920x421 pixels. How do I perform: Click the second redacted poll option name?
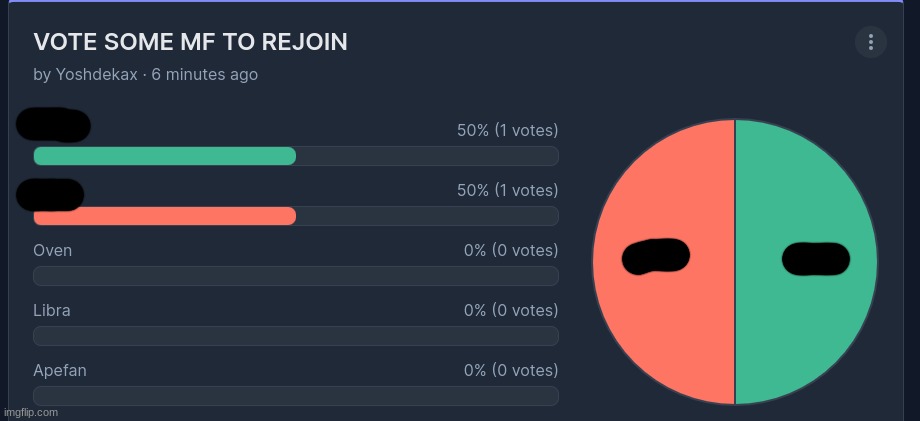point(50,195)
